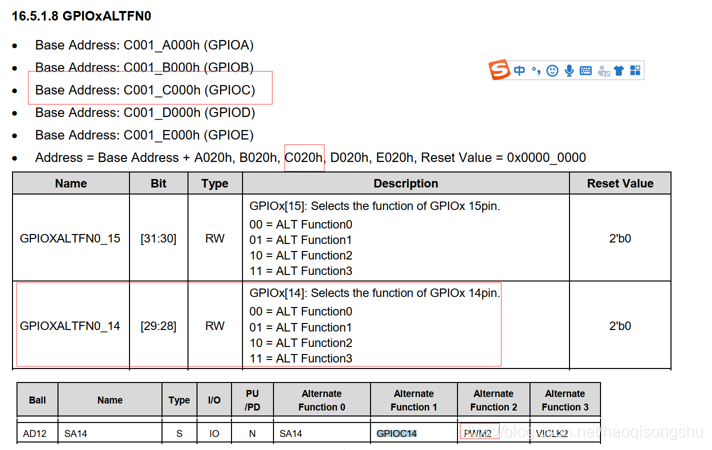Click the '[29:28]' bit cell
This screenshot has height=450, width=712.
[158, 326]
